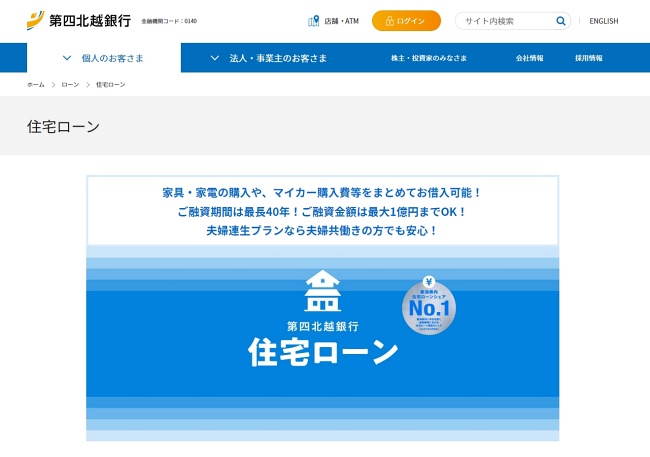Go to ホーム in the breadcrumb
The width and height of the screenshot is (650, 457).
(36, 85)
